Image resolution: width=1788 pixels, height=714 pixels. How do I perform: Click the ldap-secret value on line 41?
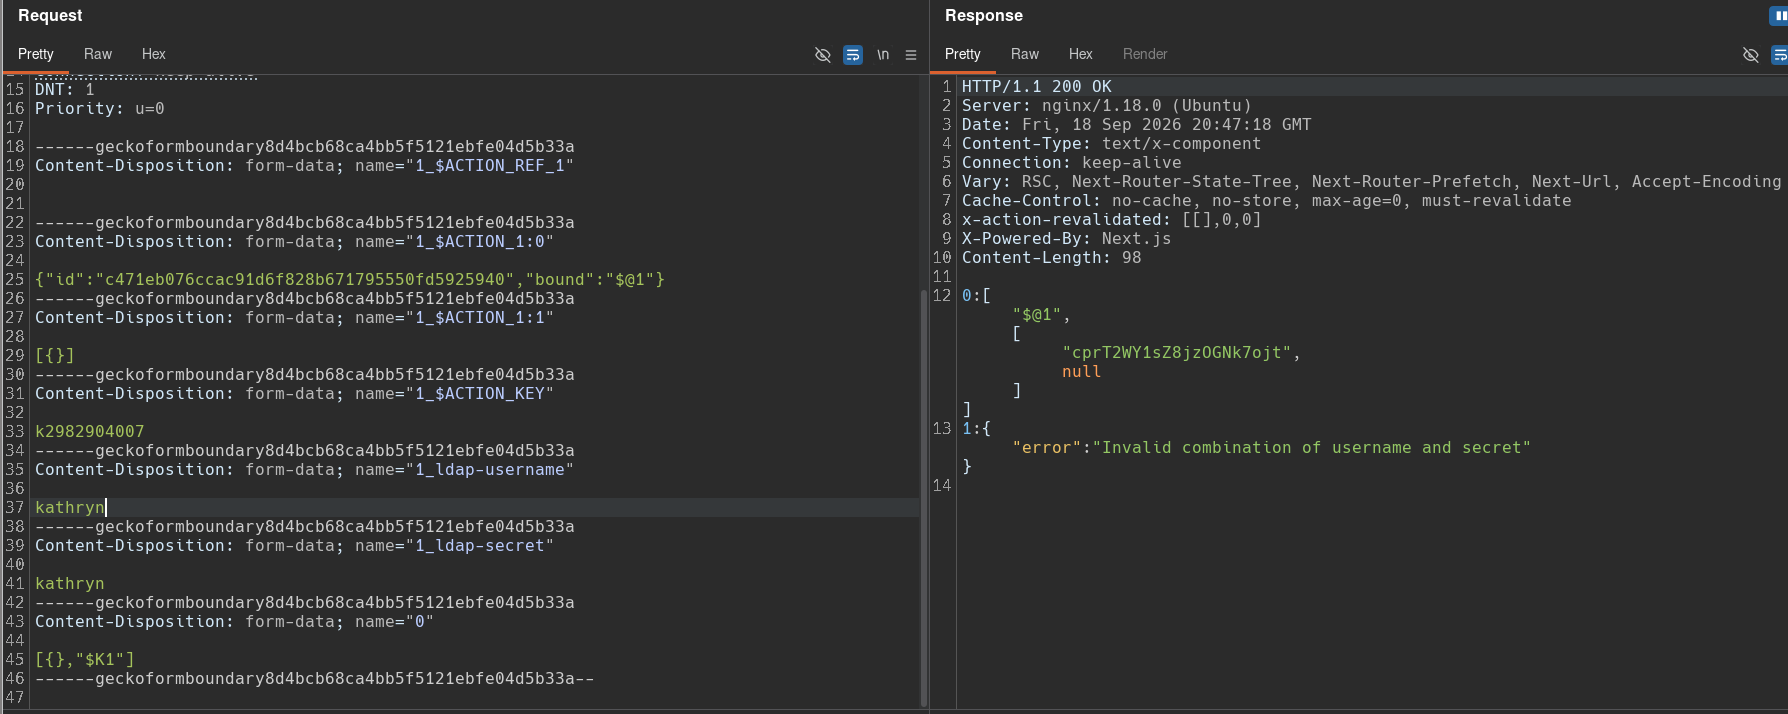coord(70,584)
